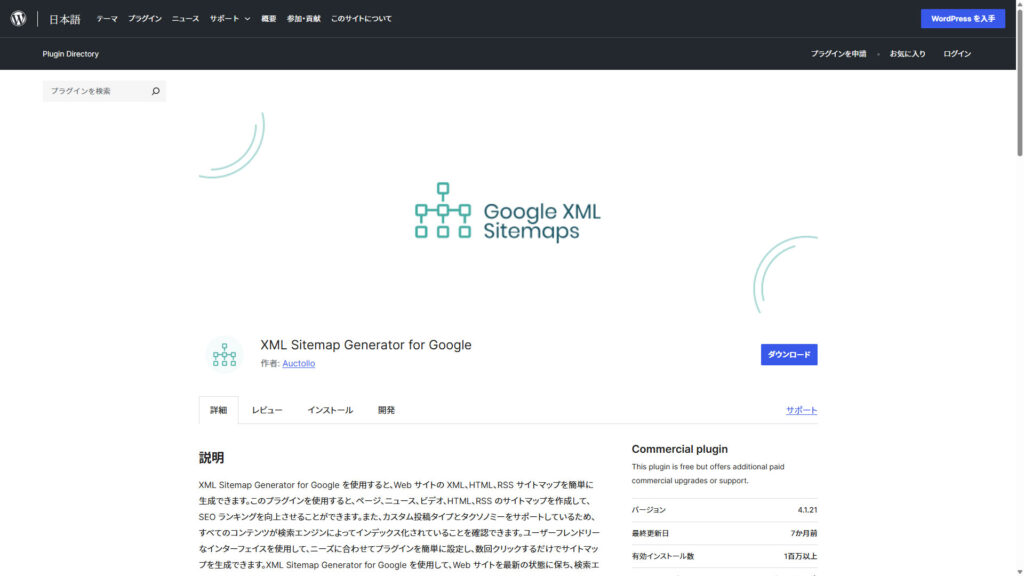Open the このサイトについて link
This screenshot has width=1024, height=576.
361,19
